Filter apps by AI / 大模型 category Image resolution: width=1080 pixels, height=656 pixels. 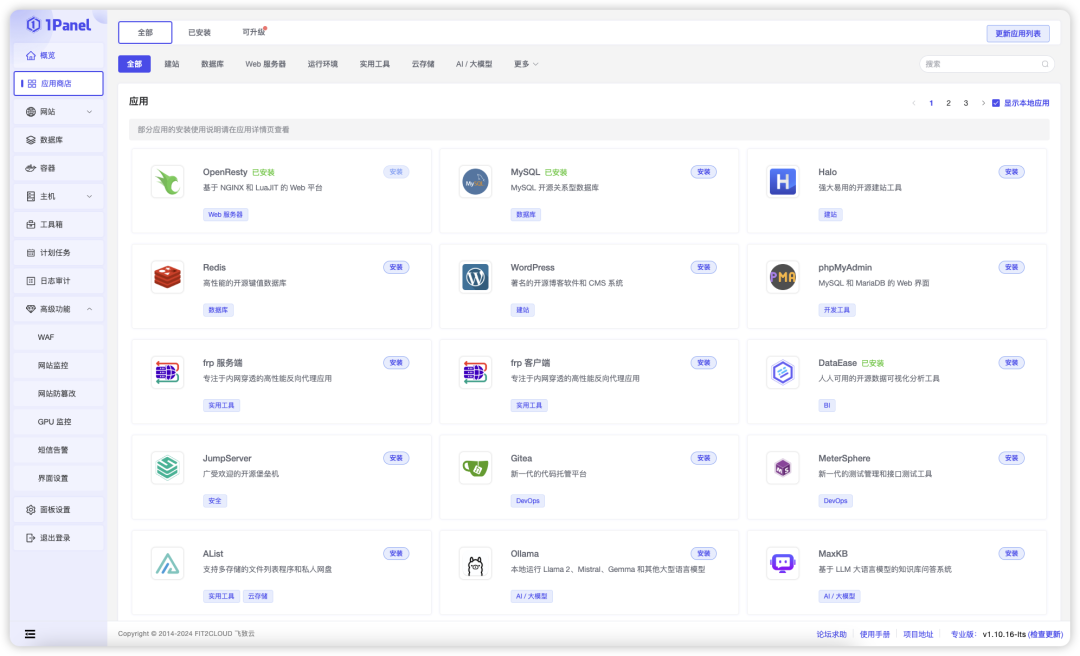pyautogui.click(x=474, y=64)
